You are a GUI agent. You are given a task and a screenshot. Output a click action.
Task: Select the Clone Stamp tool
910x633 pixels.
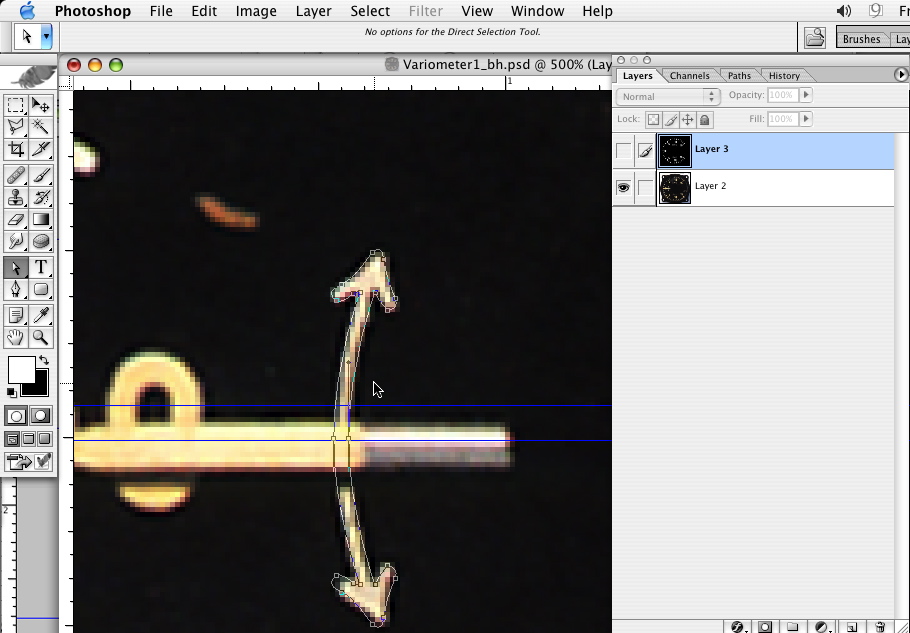tap(16, 197)
